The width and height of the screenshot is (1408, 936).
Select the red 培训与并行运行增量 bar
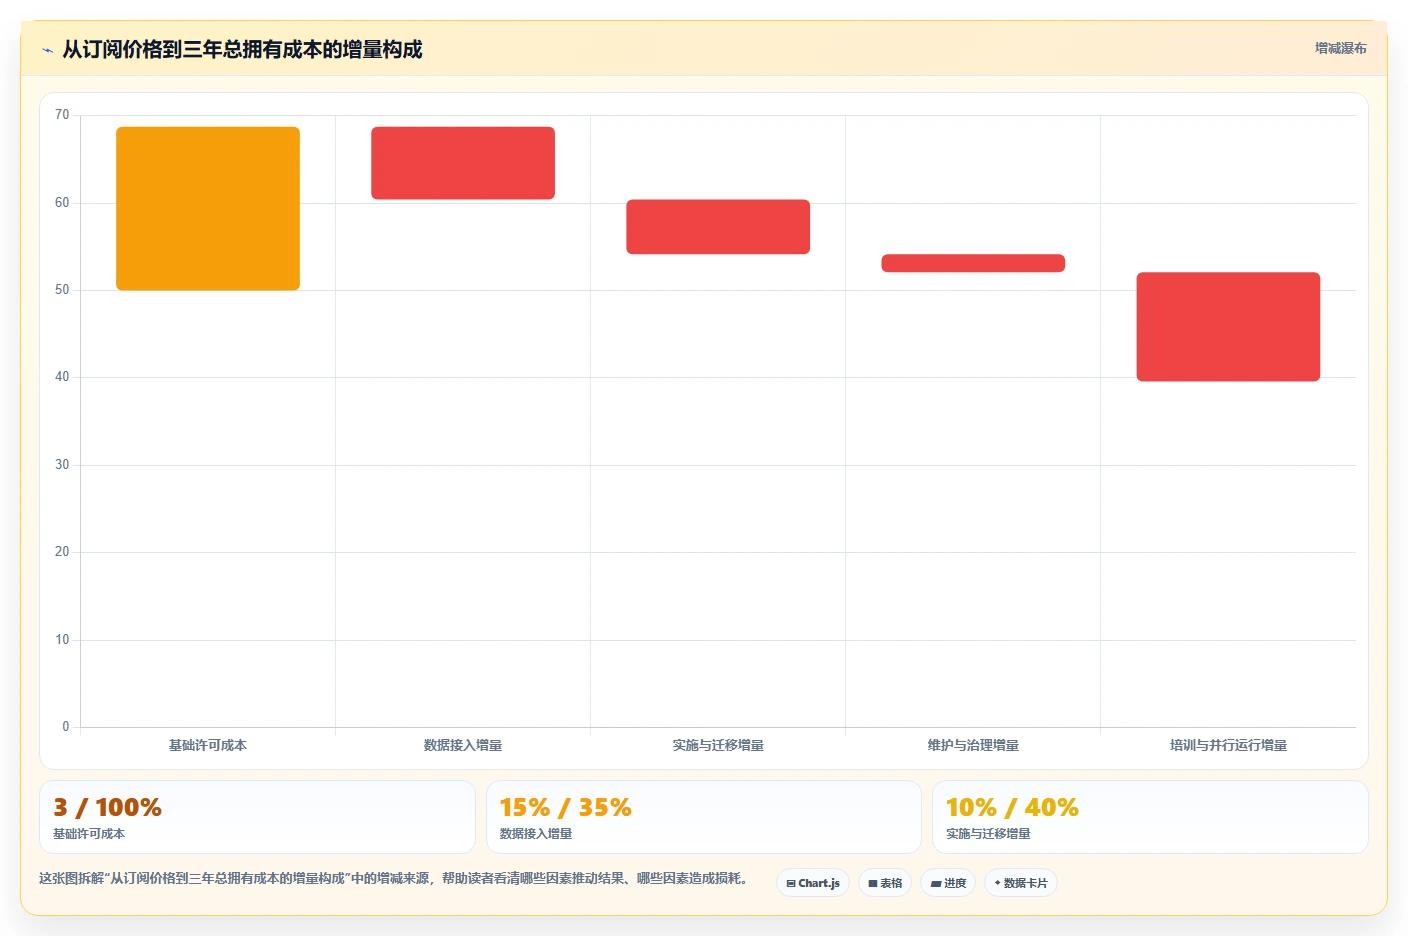pyautogui.click(x=1228, y=327)
